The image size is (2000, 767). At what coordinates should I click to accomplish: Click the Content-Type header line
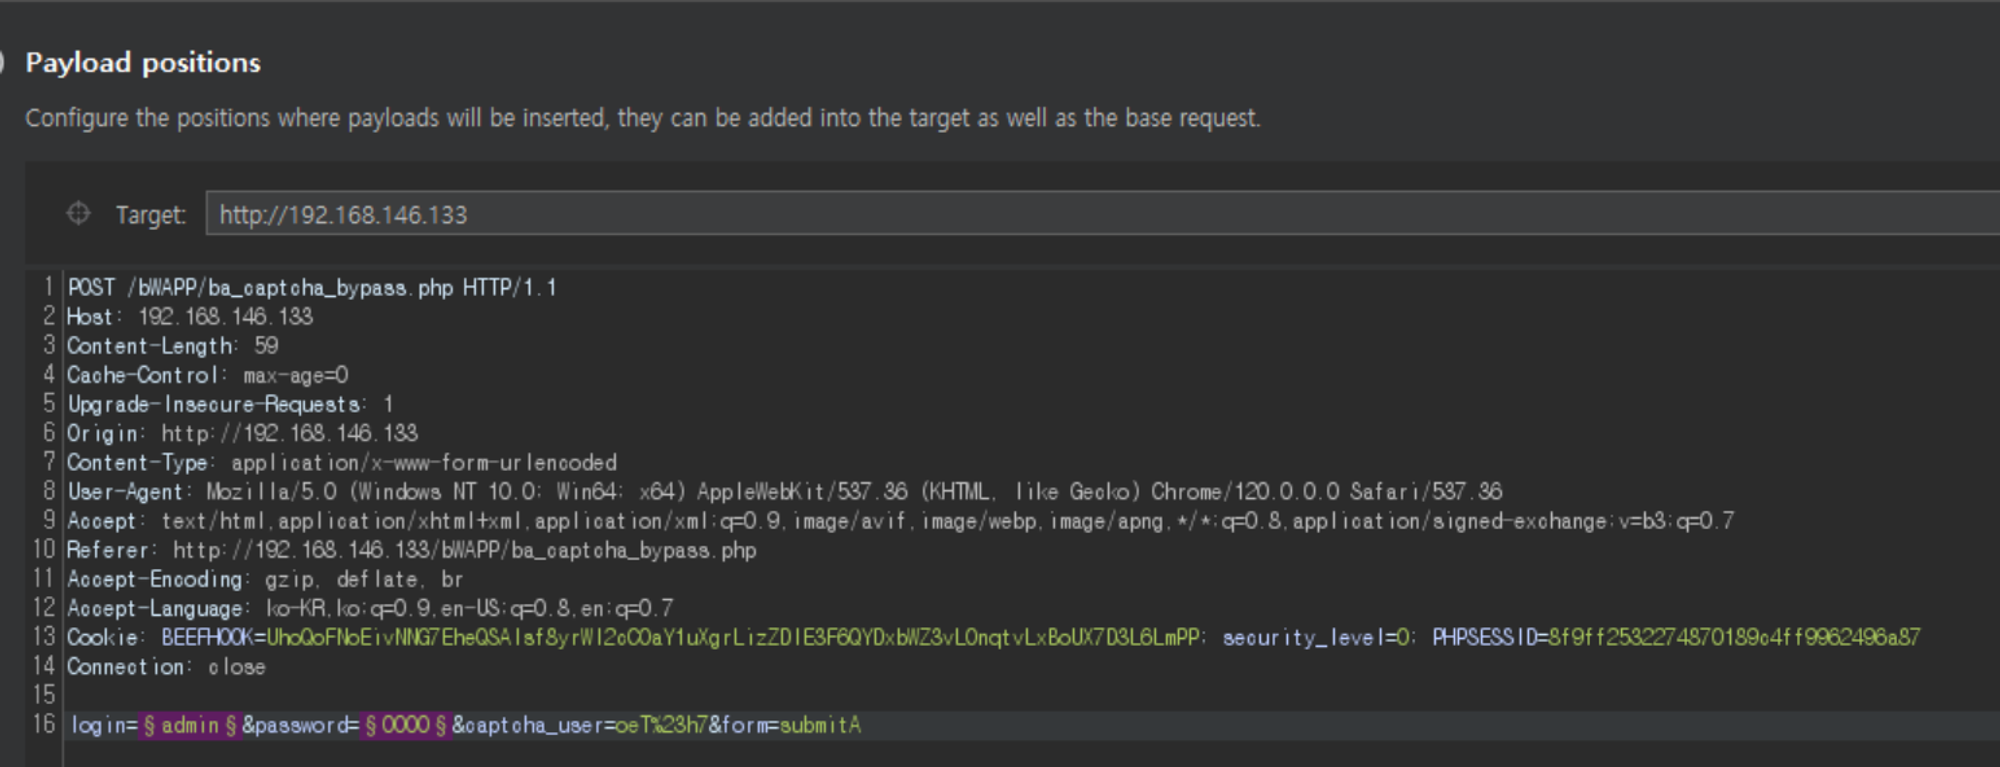coord(342,462)
